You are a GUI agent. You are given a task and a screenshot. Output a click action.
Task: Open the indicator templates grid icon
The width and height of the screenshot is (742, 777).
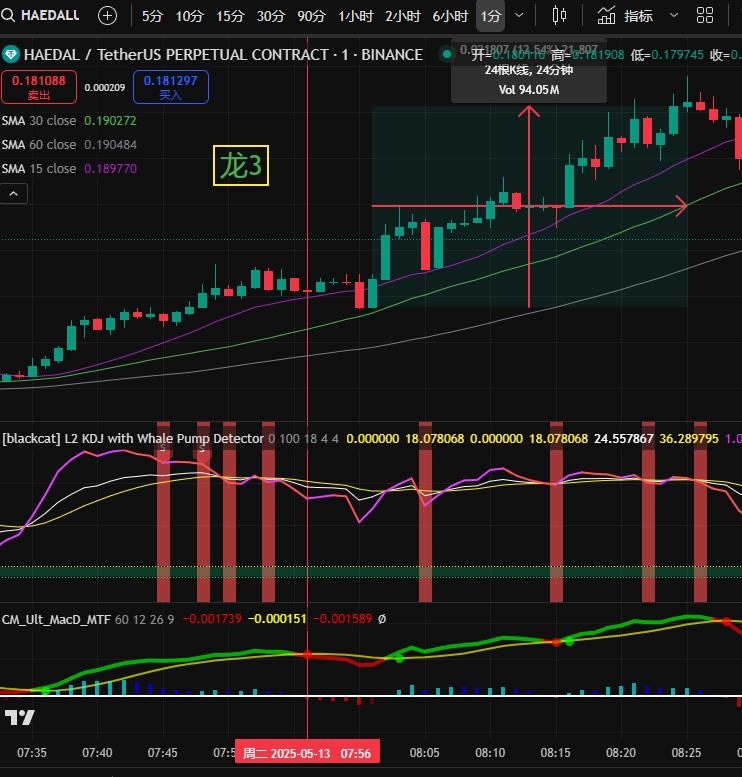[705, 15]
